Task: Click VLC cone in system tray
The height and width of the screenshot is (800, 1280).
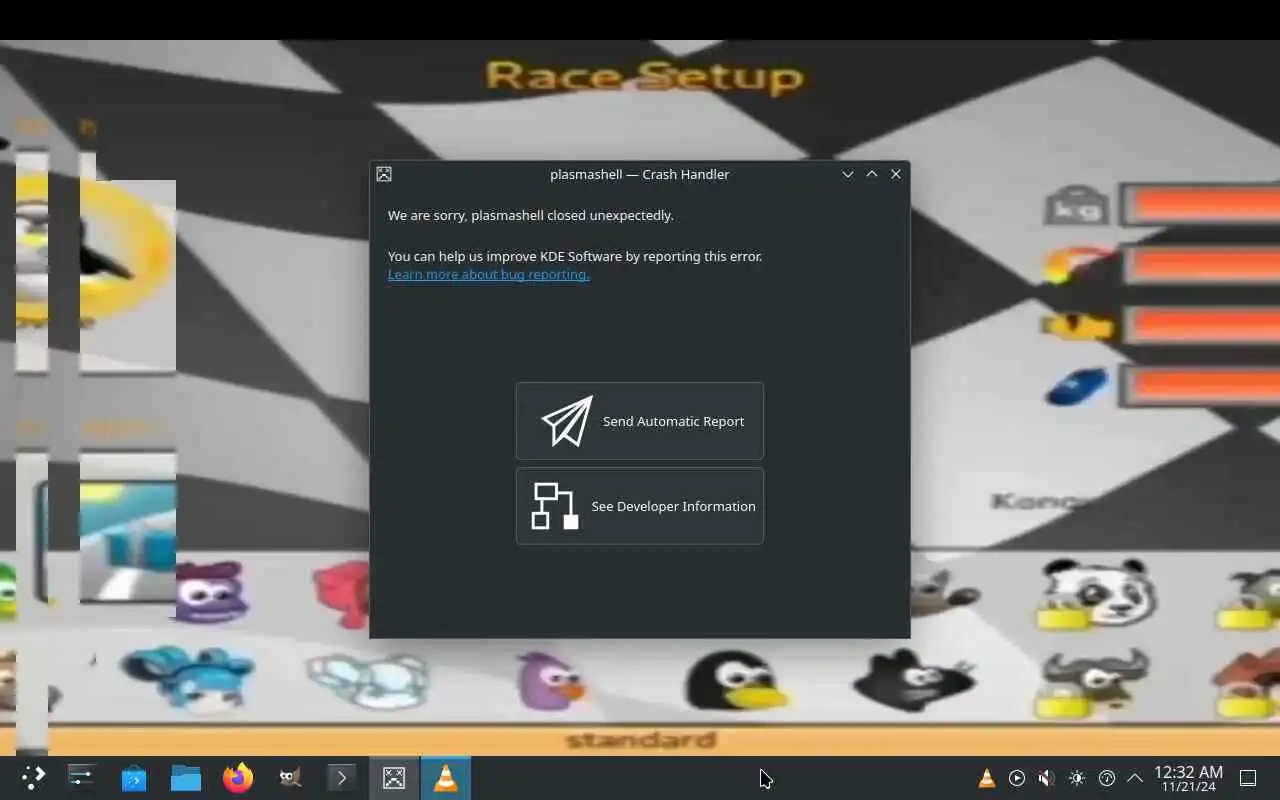Action: [987, 778]
